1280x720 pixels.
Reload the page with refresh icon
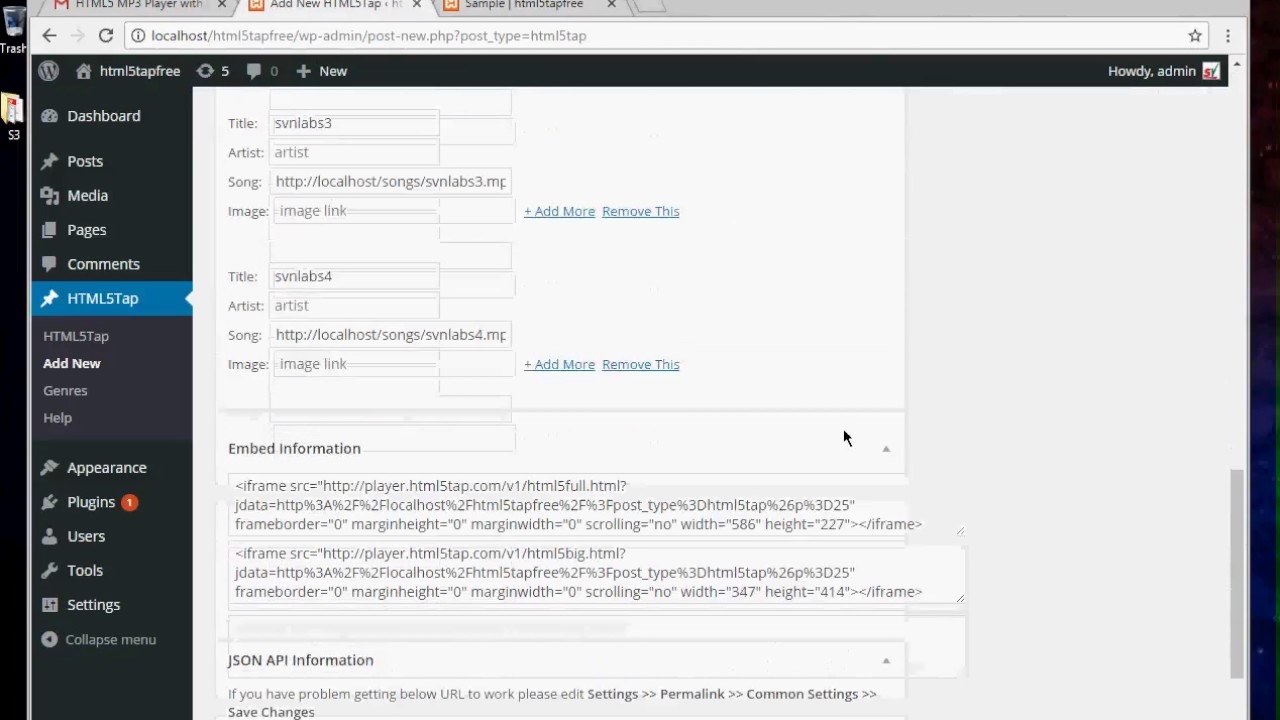(x=105, y=36)
